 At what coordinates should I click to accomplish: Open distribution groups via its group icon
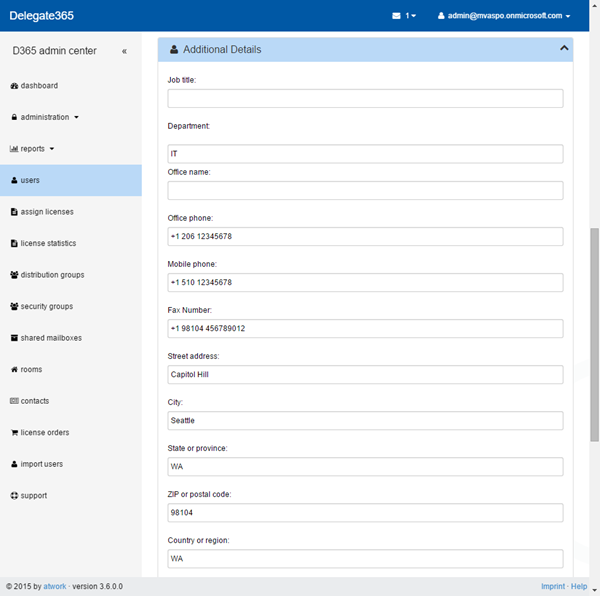(14, 275)
